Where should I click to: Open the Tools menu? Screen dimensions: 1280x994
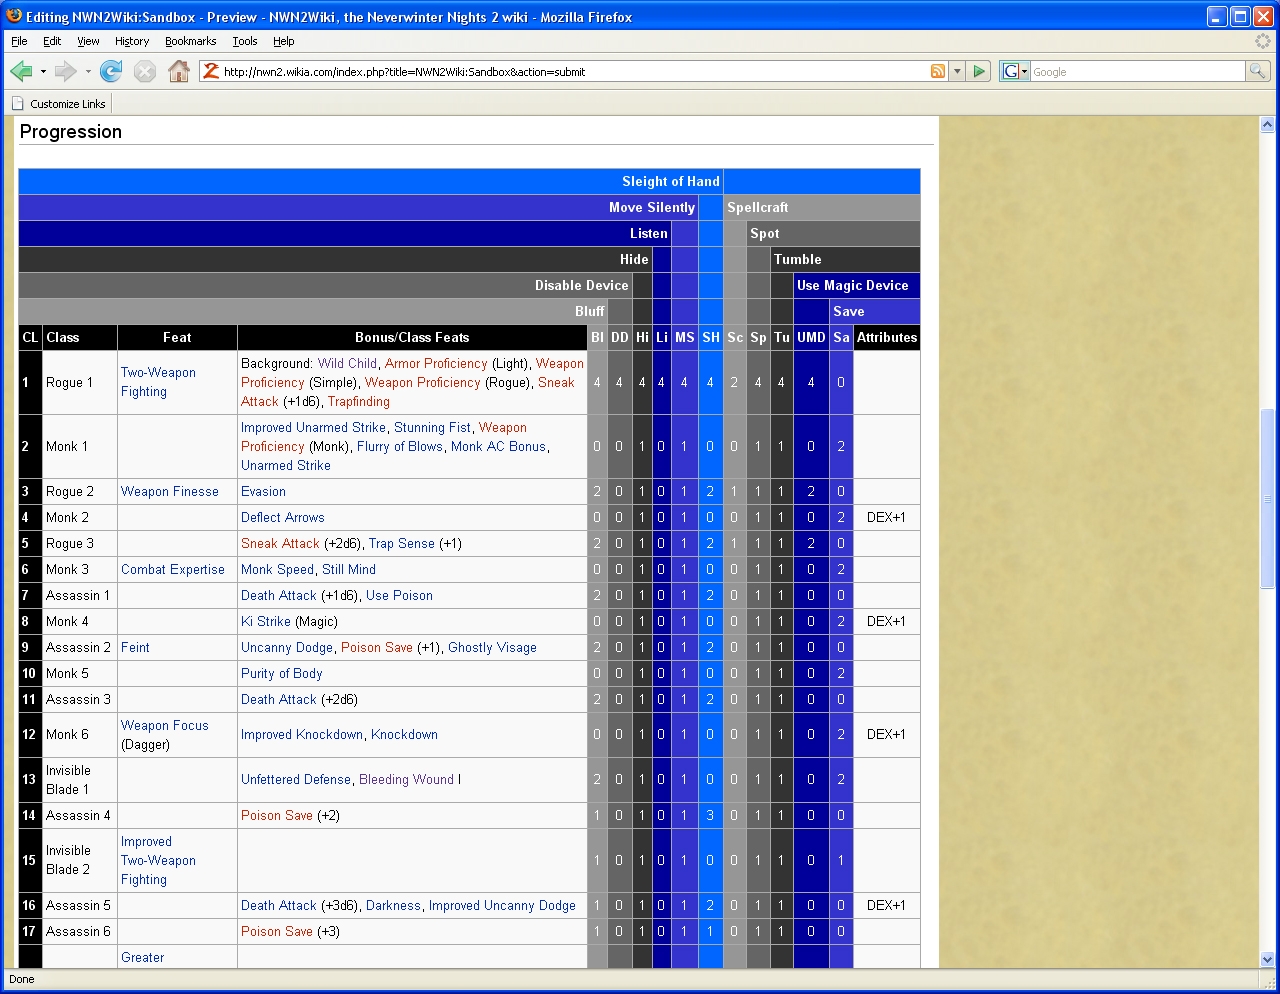click(245, 41)
